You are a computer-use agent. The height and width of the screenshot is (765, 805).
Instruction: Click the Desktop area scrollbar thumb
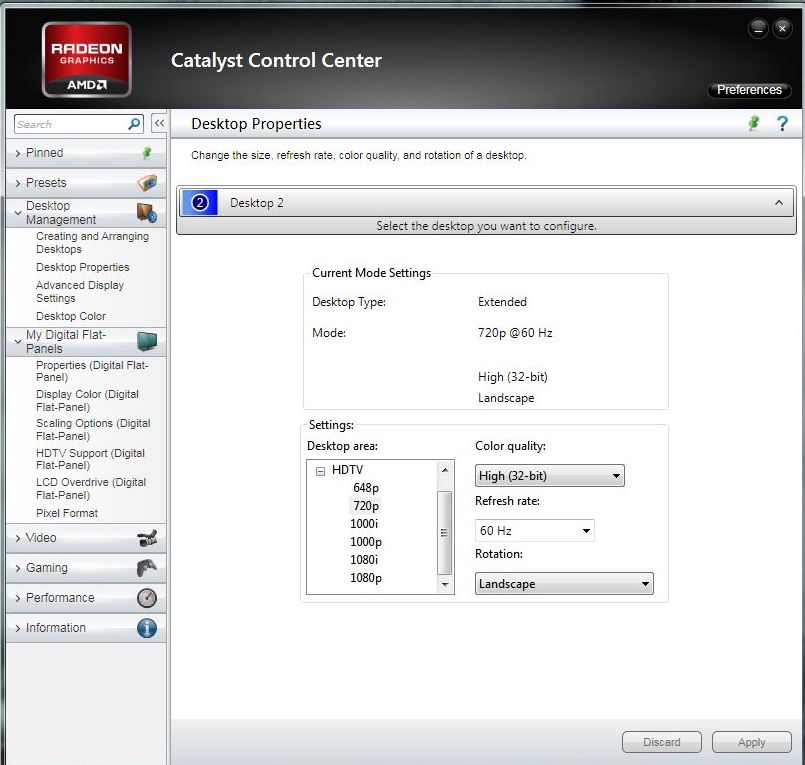pyautogui.click(x=445, y=532)
